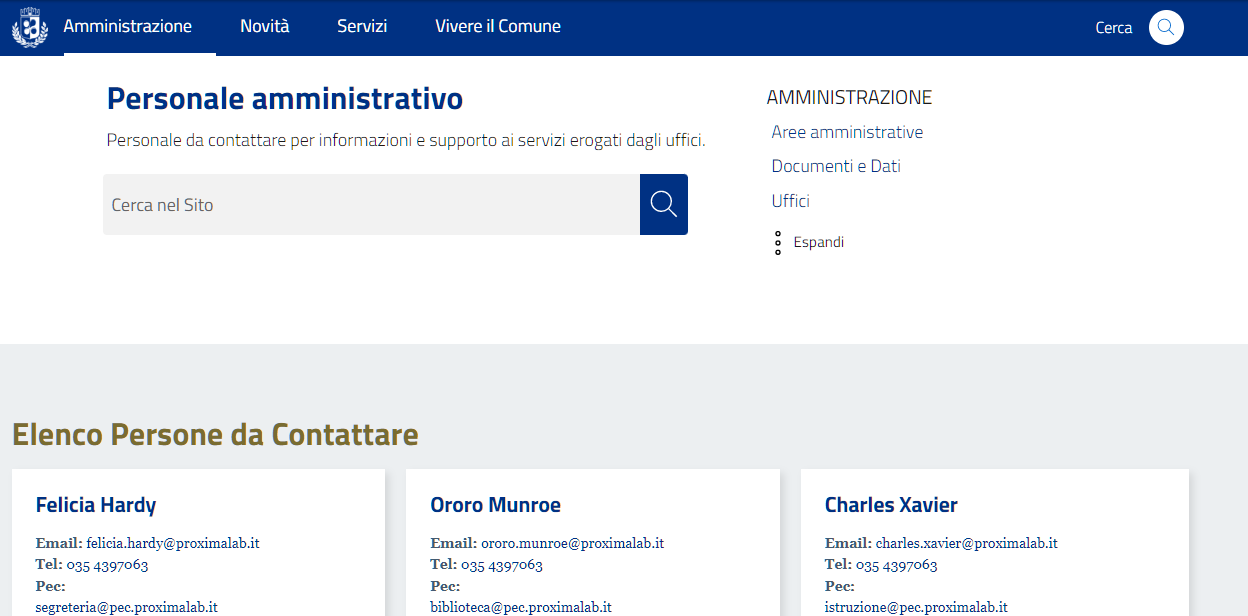Focus the Cerca nel Sito field

[371, 205]
